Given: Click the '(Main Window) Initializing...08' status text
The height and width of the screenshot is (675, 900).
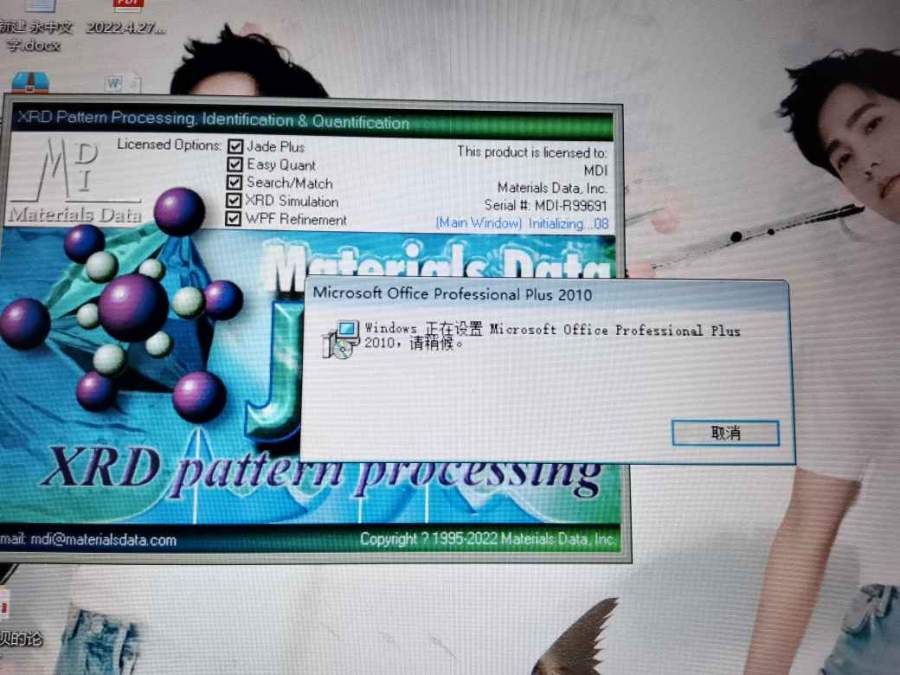Looking at the screenshot, I should point(522,223).
